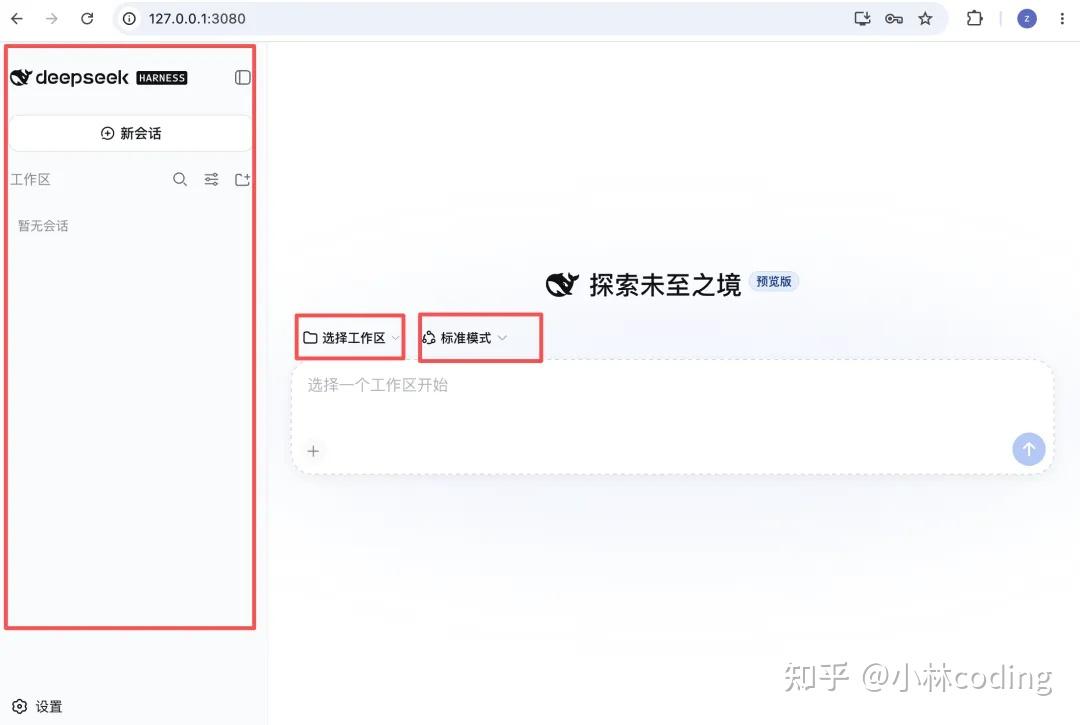This screenshot has height=725, width=1080.
Task: Open 设置 at the sidebar bottom
Action: (38, 706)
